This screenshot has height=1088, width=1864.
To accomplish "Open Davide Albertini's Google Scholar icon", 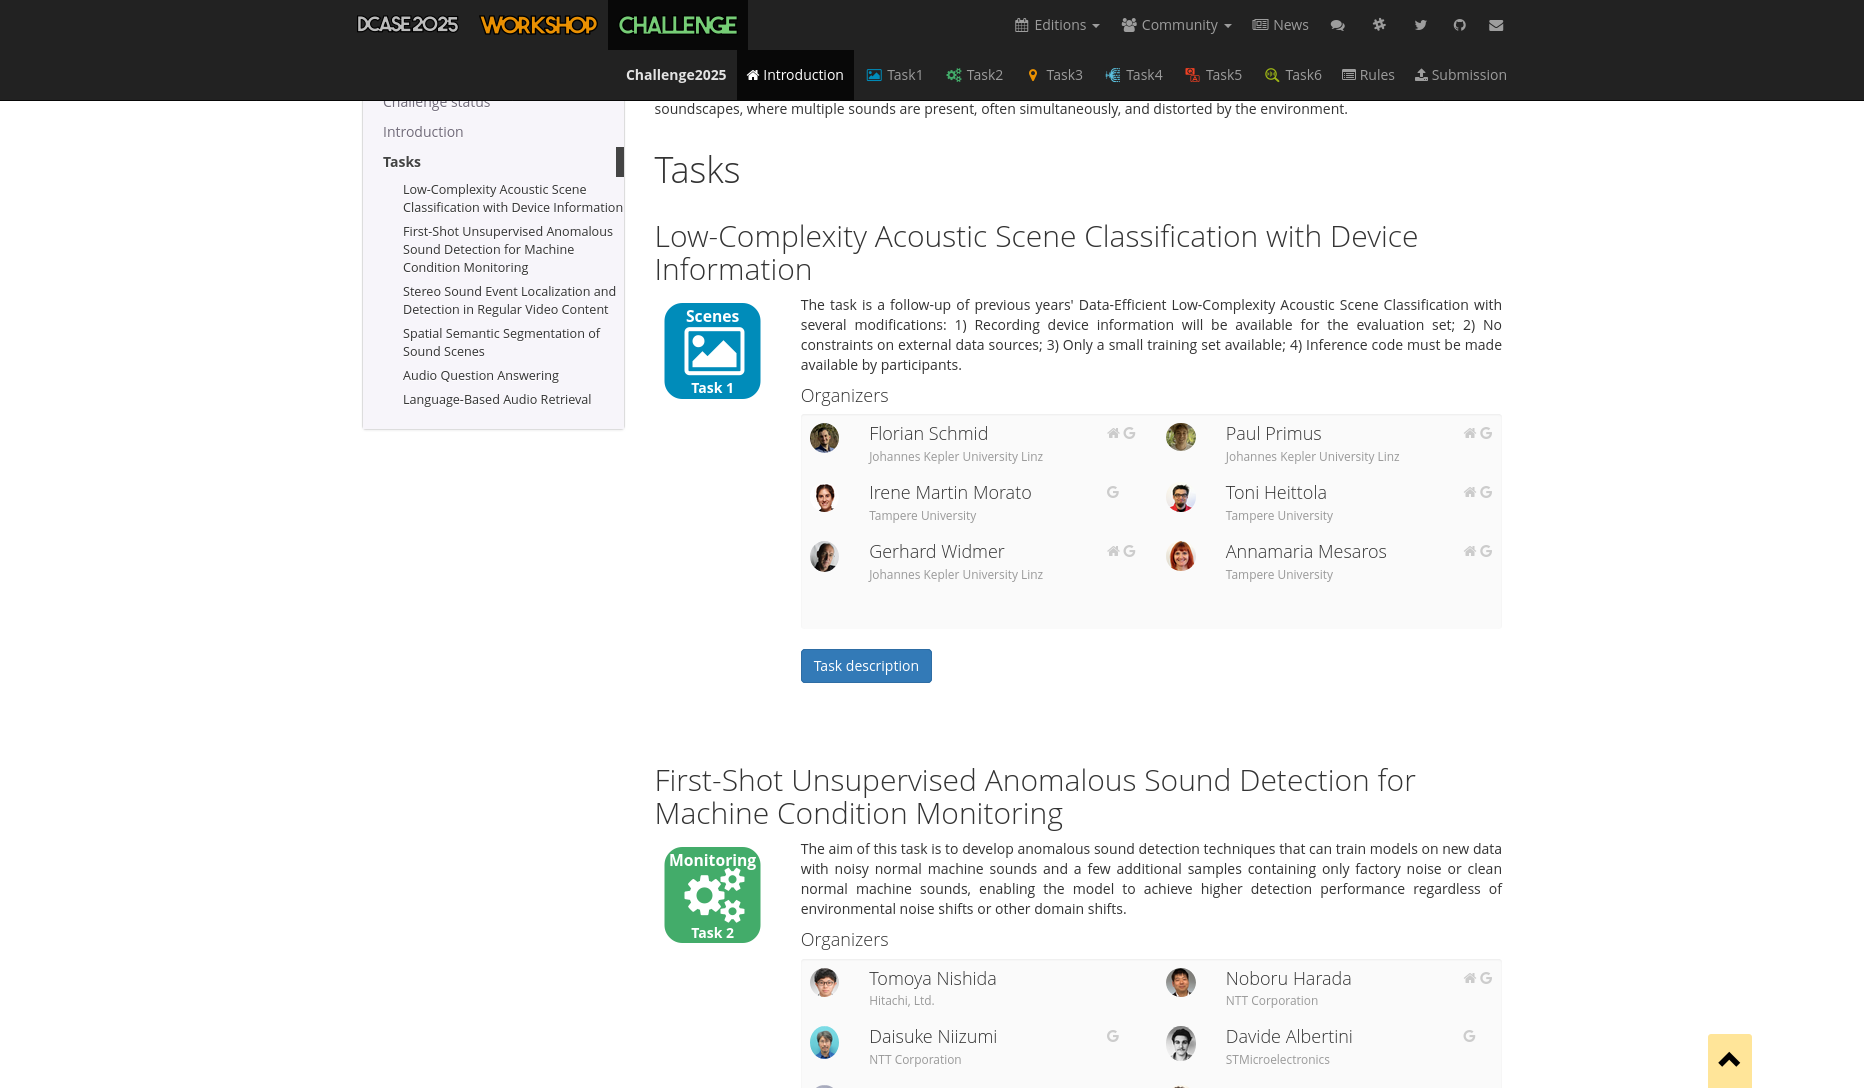I will [1469, 1036].
